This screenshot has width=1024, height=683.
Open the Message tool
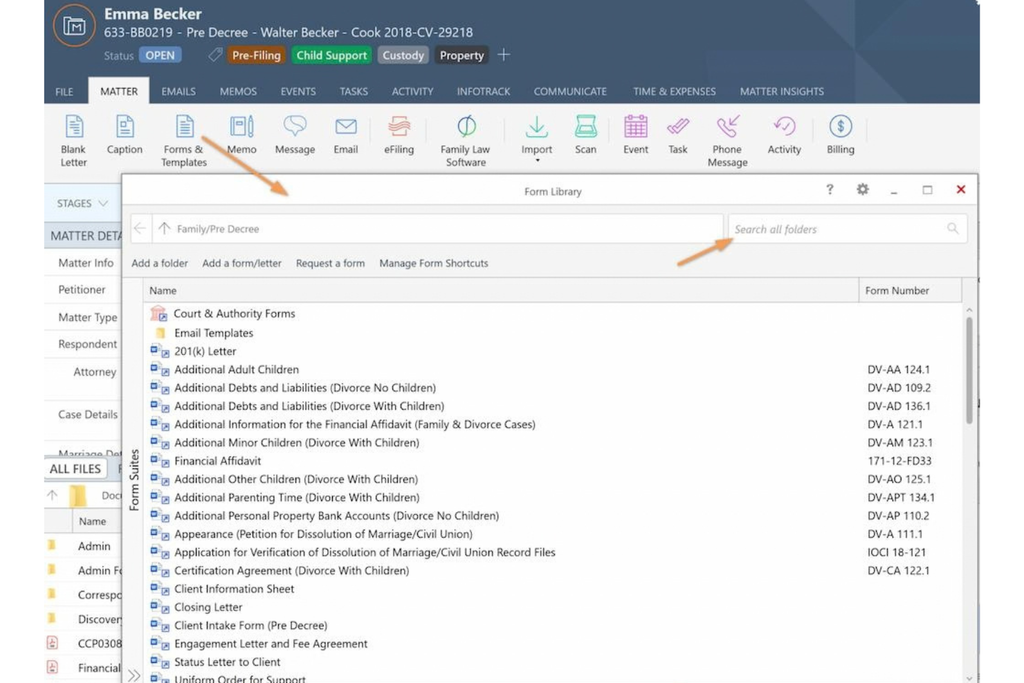[x=295, y=135]
